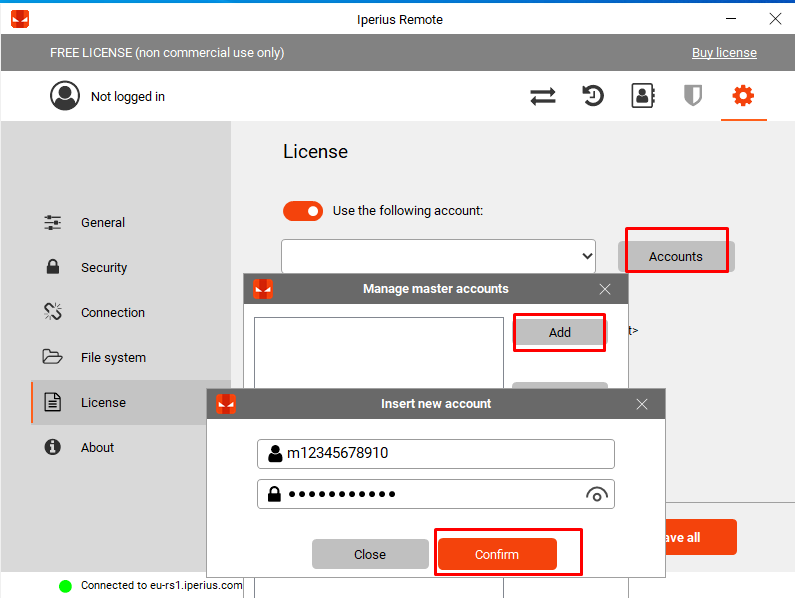Click the Iperius logo in Manage master accounts title

click(x=263, y=289)
